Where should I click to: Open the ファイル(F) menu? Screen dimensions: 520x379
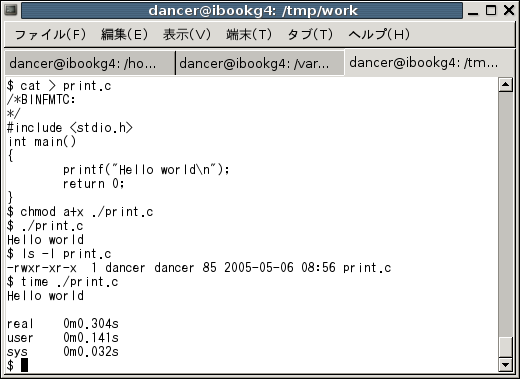coord(50,34)
